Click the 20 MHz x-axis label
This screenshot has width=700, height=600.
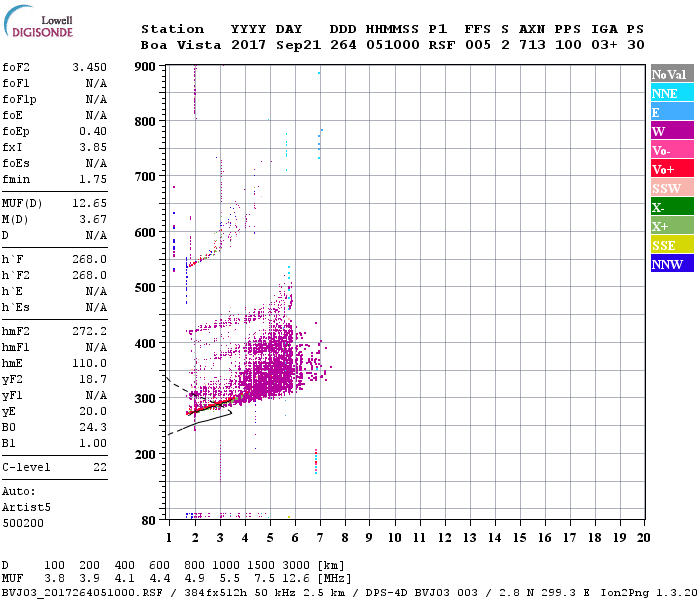[643, 538]
